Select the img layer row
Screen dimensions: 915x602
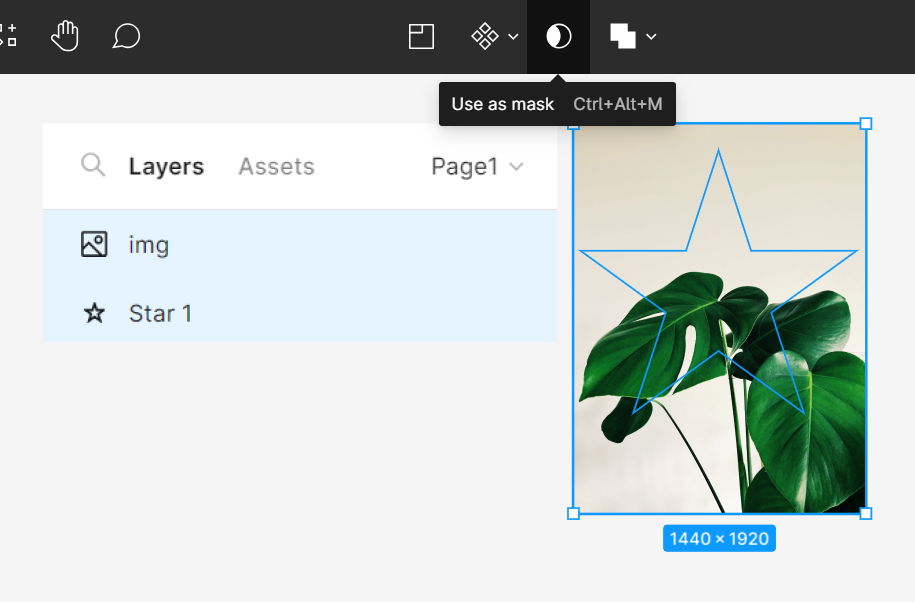point(300,244)
